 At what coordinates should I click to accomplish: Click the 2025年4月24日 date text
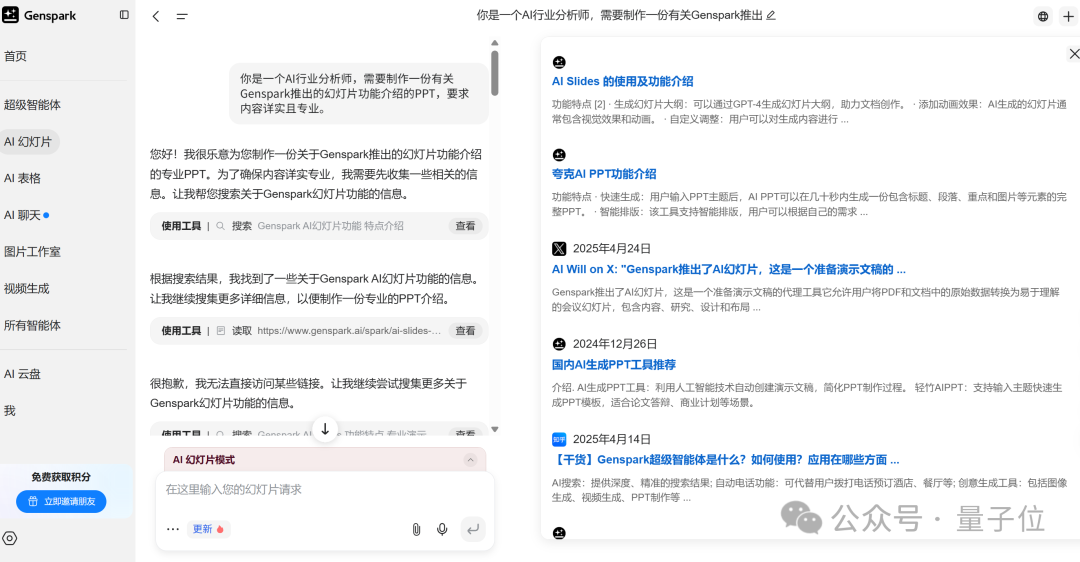612,249
